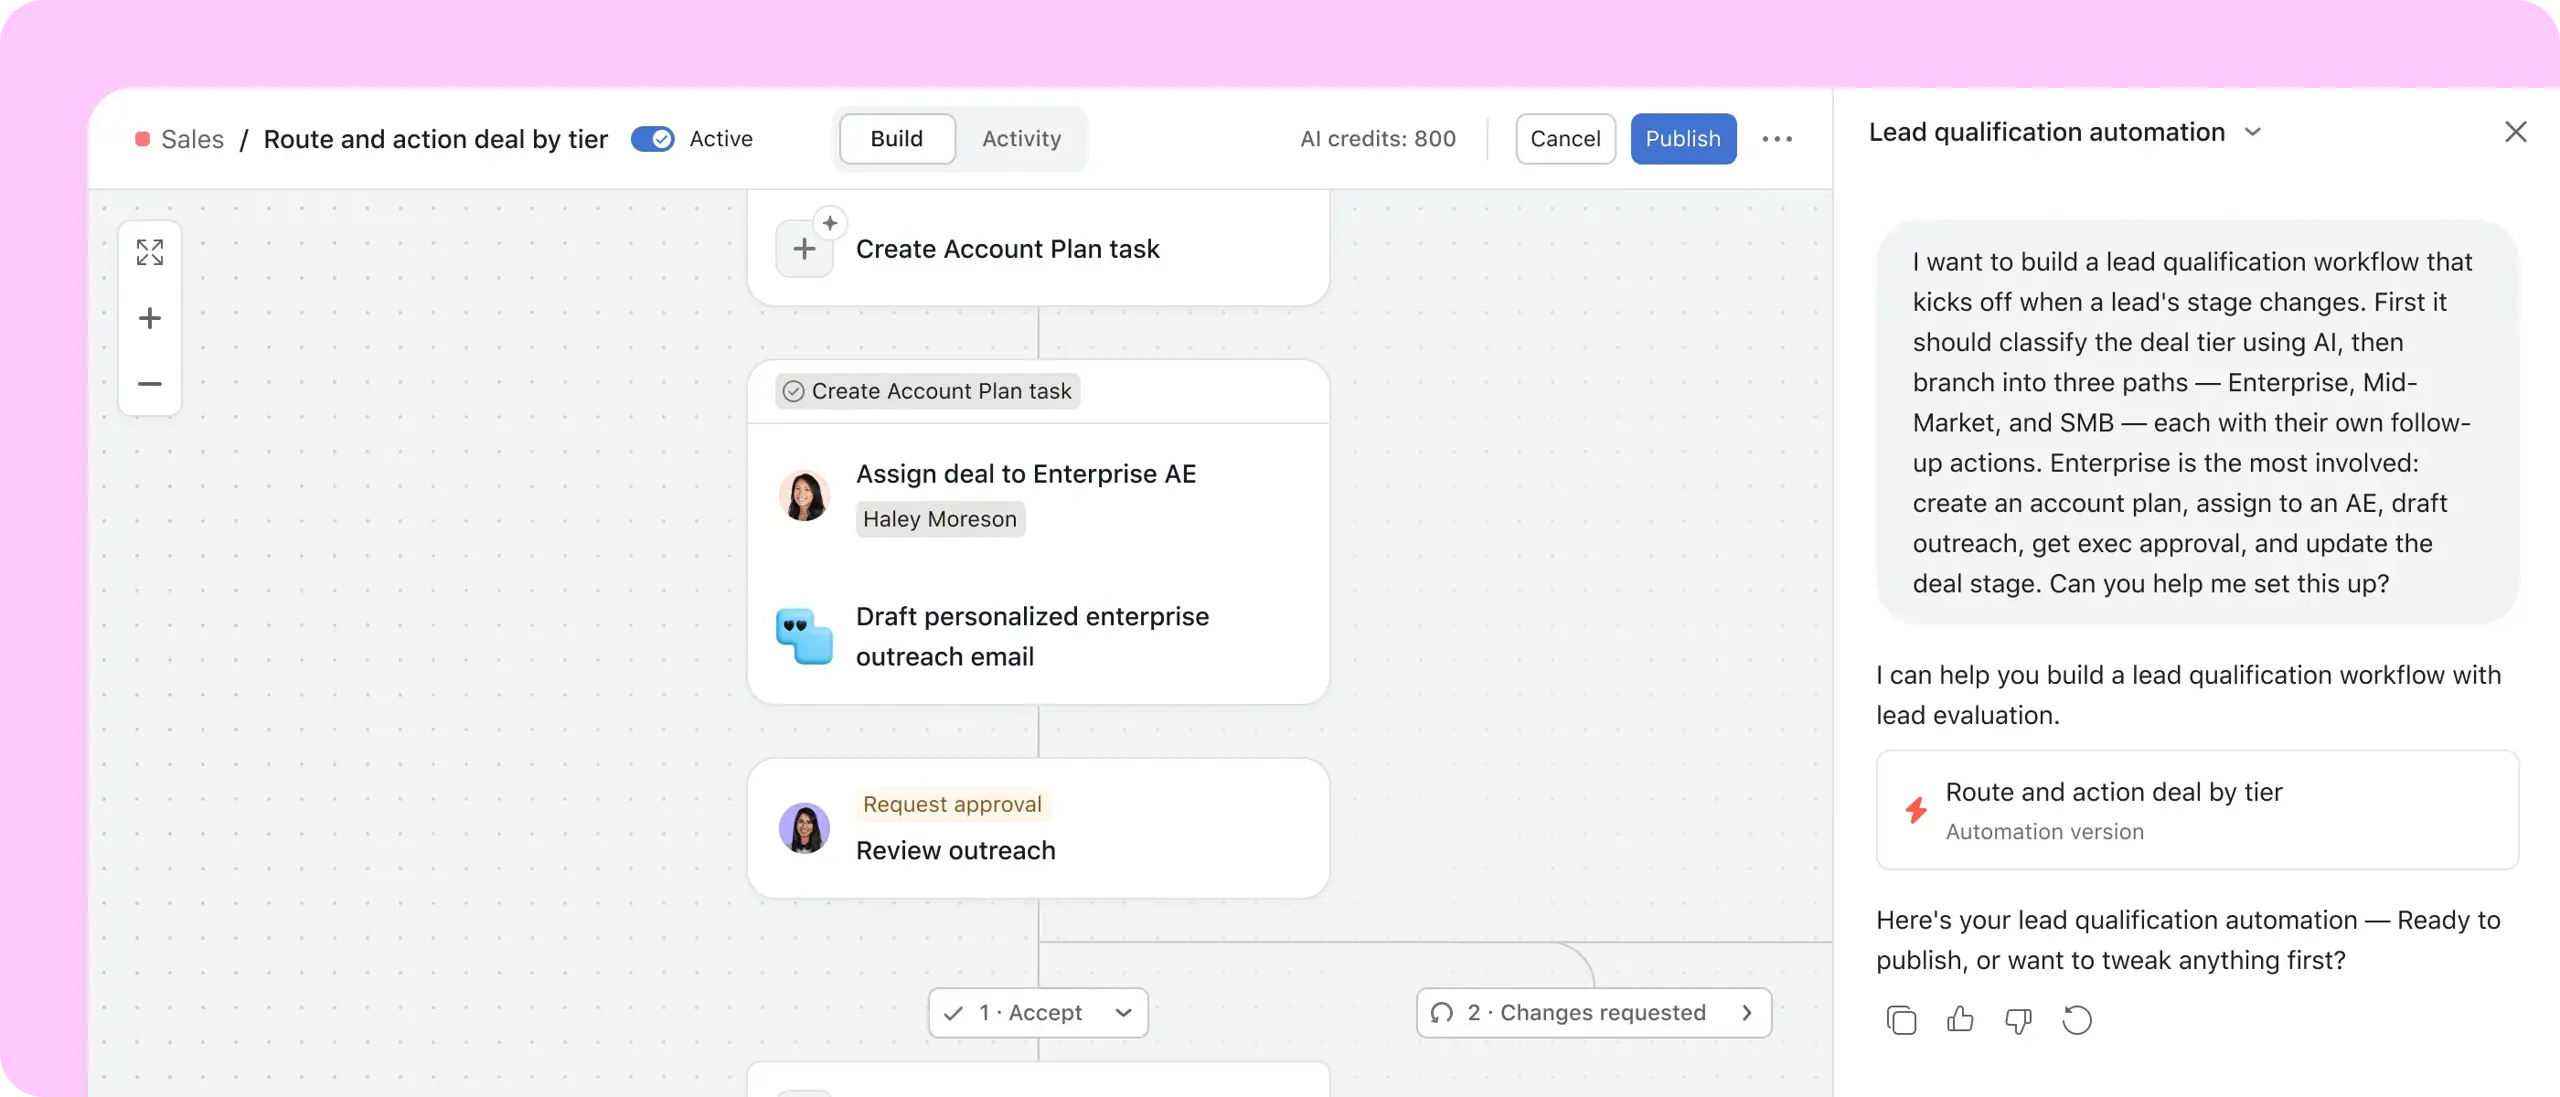Click the Cancel button

(1565, 139)
